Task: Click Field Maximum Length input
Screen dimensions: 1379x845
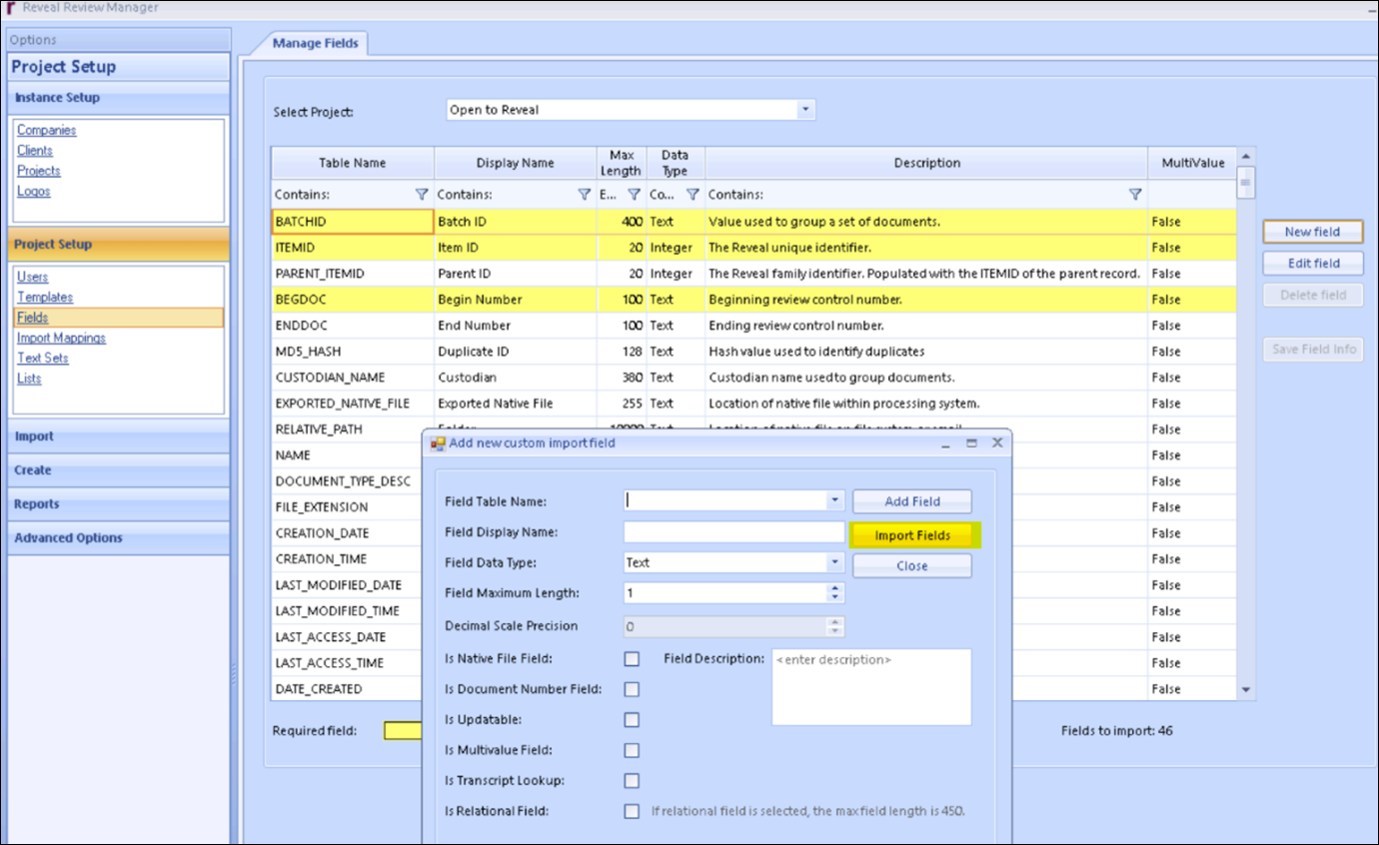Action: pyautogui.click(x=726, y=593)
